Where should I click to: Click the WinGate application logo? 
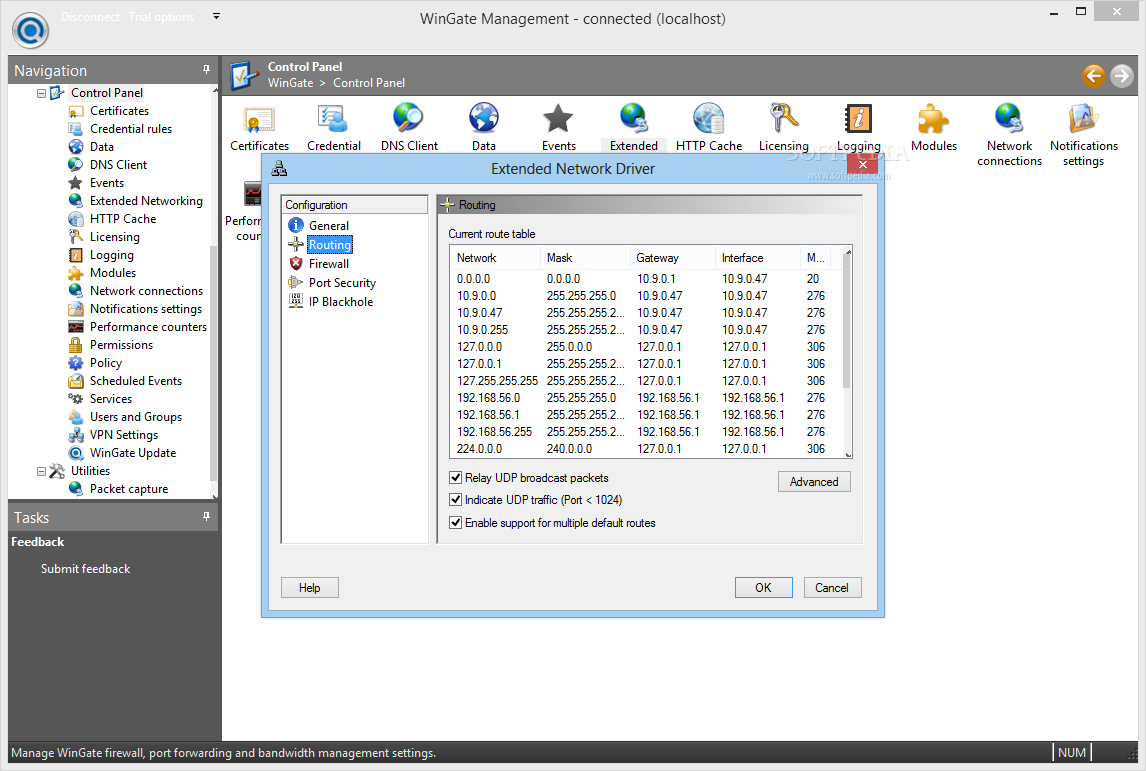point(31,31)
